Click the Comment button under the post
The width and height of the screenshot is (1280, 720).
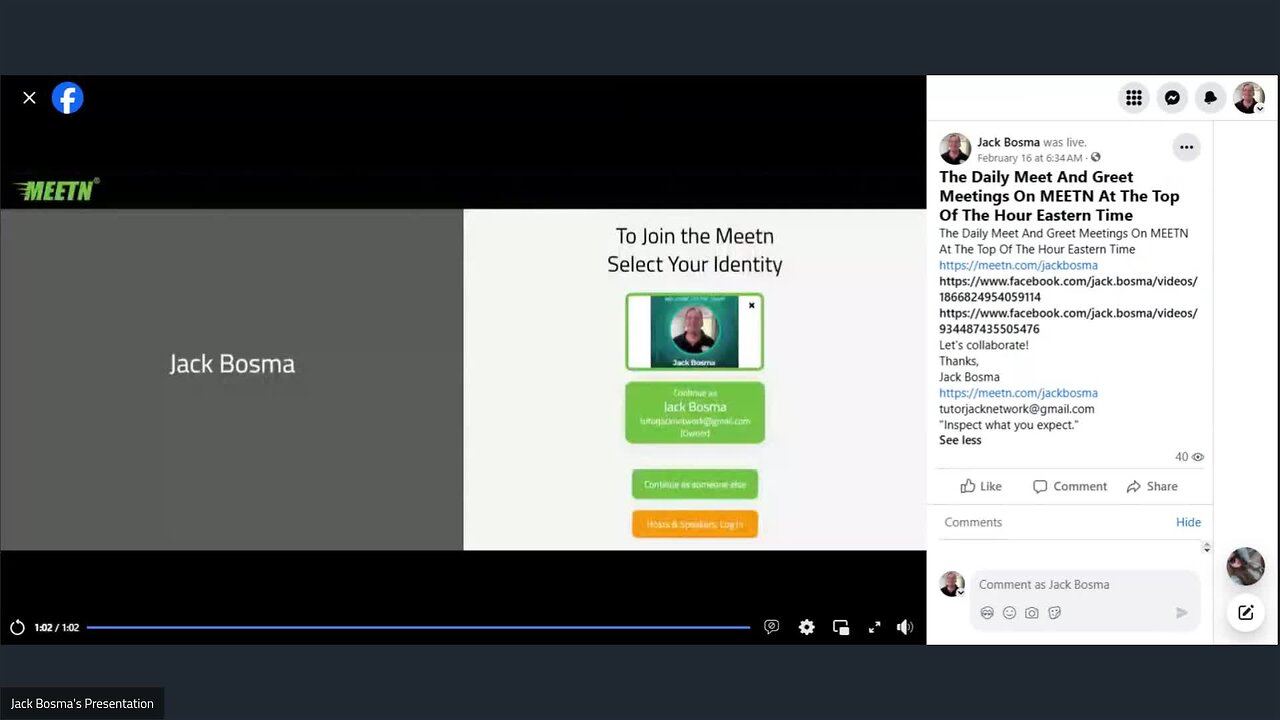click(1070, 486)
